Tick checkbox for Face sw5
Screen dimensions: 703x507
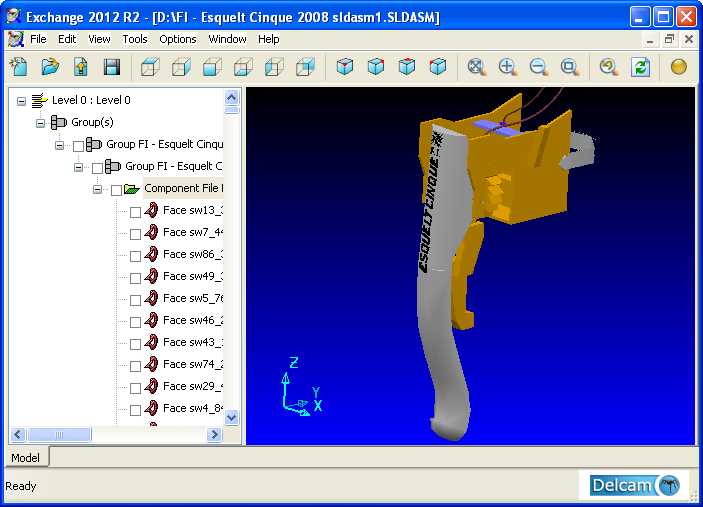[135, 299]
